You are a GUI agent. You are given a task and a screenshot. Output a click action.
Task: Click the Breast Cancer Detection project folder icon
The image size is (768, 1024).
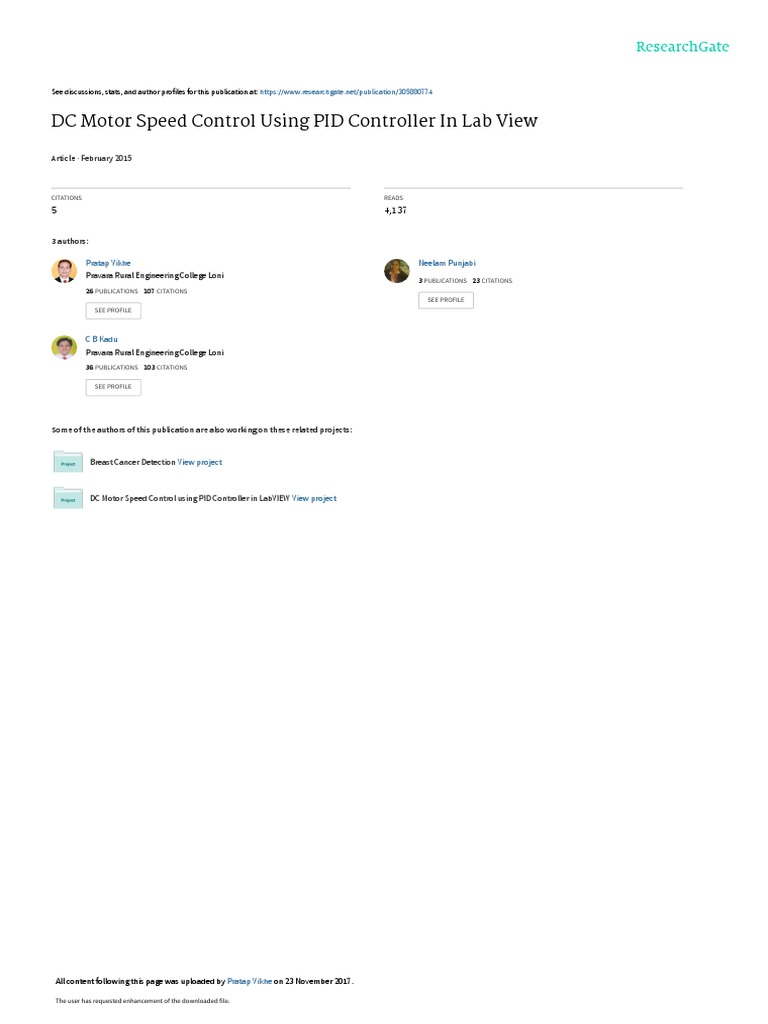coord(68,462)
